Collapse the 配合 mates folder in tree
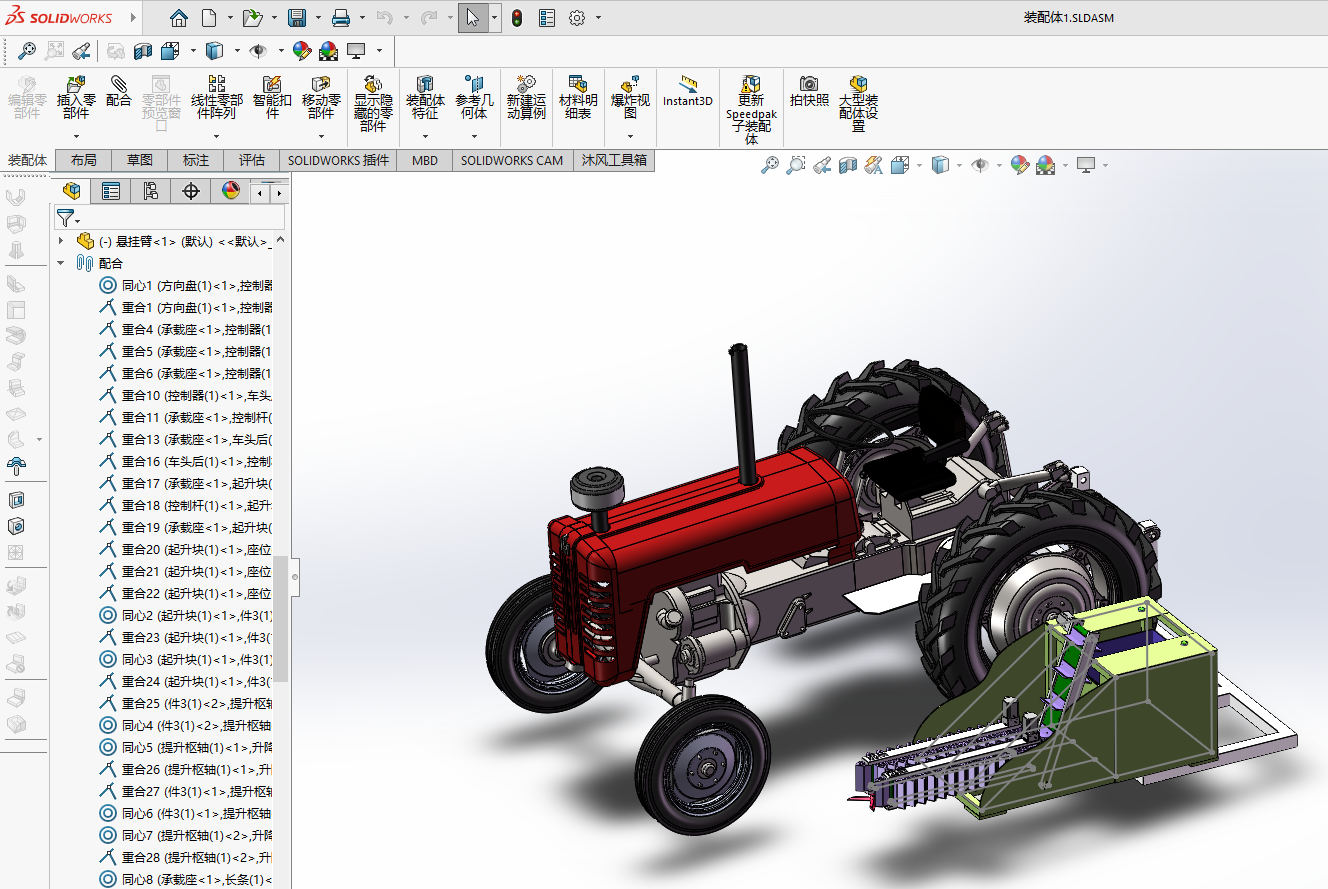Screen dimensions: 1328x889 coord(61,263)
